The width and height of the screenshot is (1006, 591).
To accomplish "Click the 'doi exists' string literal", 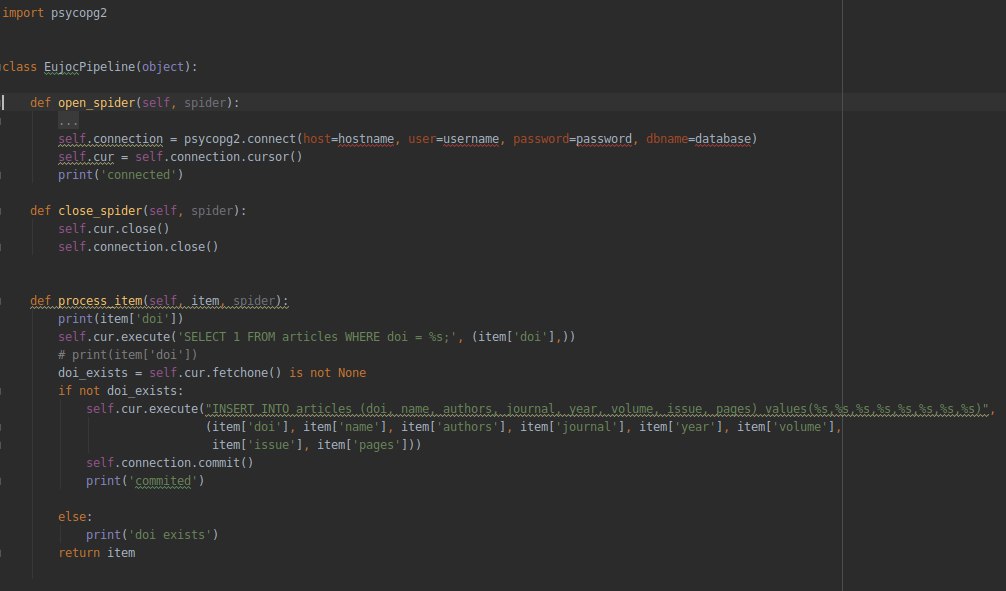I will 170,534.
